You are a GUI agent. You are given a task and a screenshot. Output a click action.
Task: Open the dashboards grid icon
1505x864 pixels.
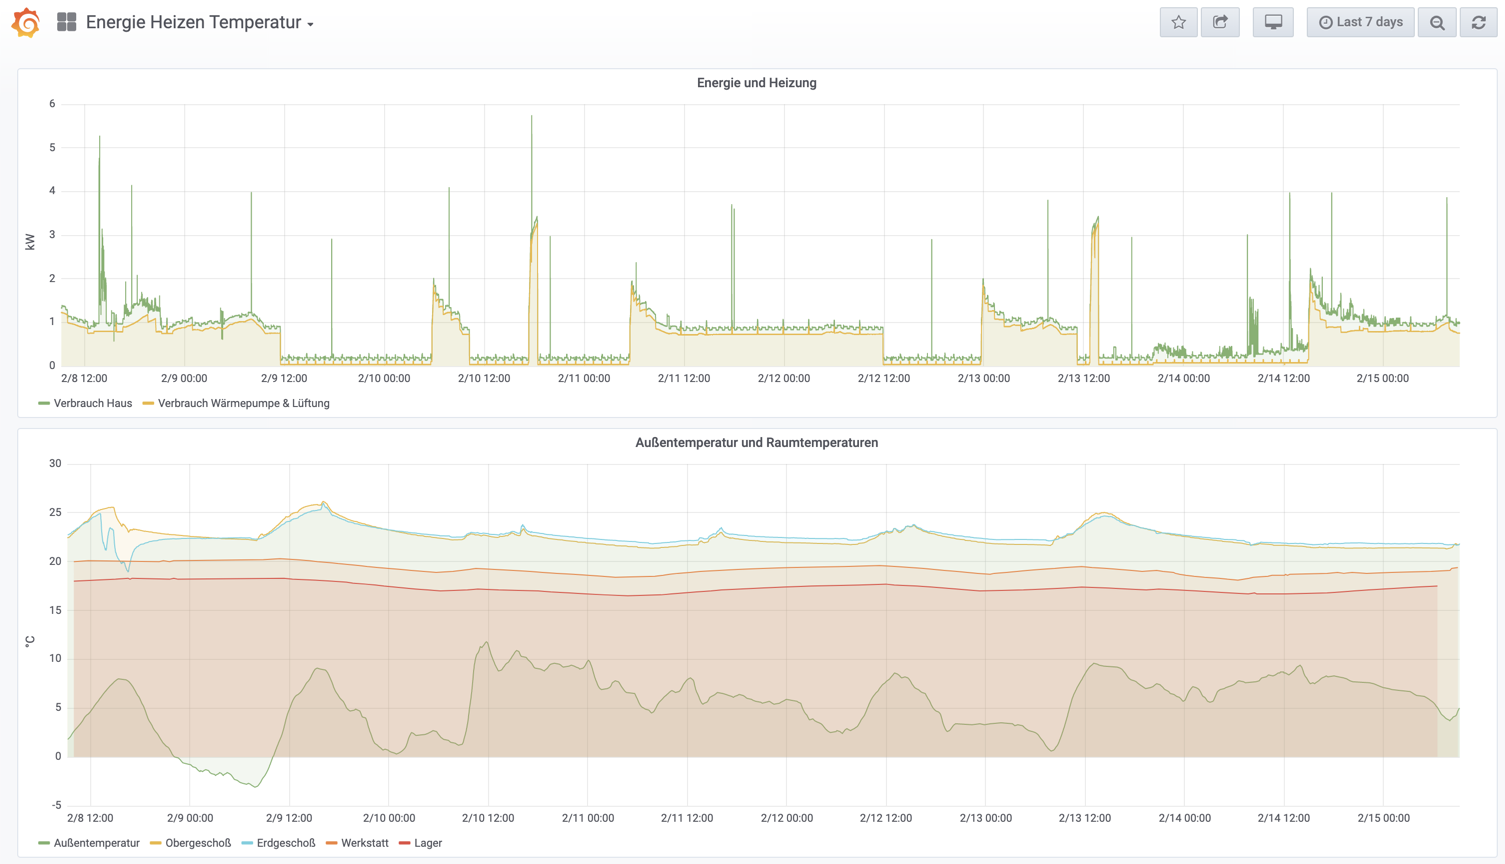click(66, 22)
